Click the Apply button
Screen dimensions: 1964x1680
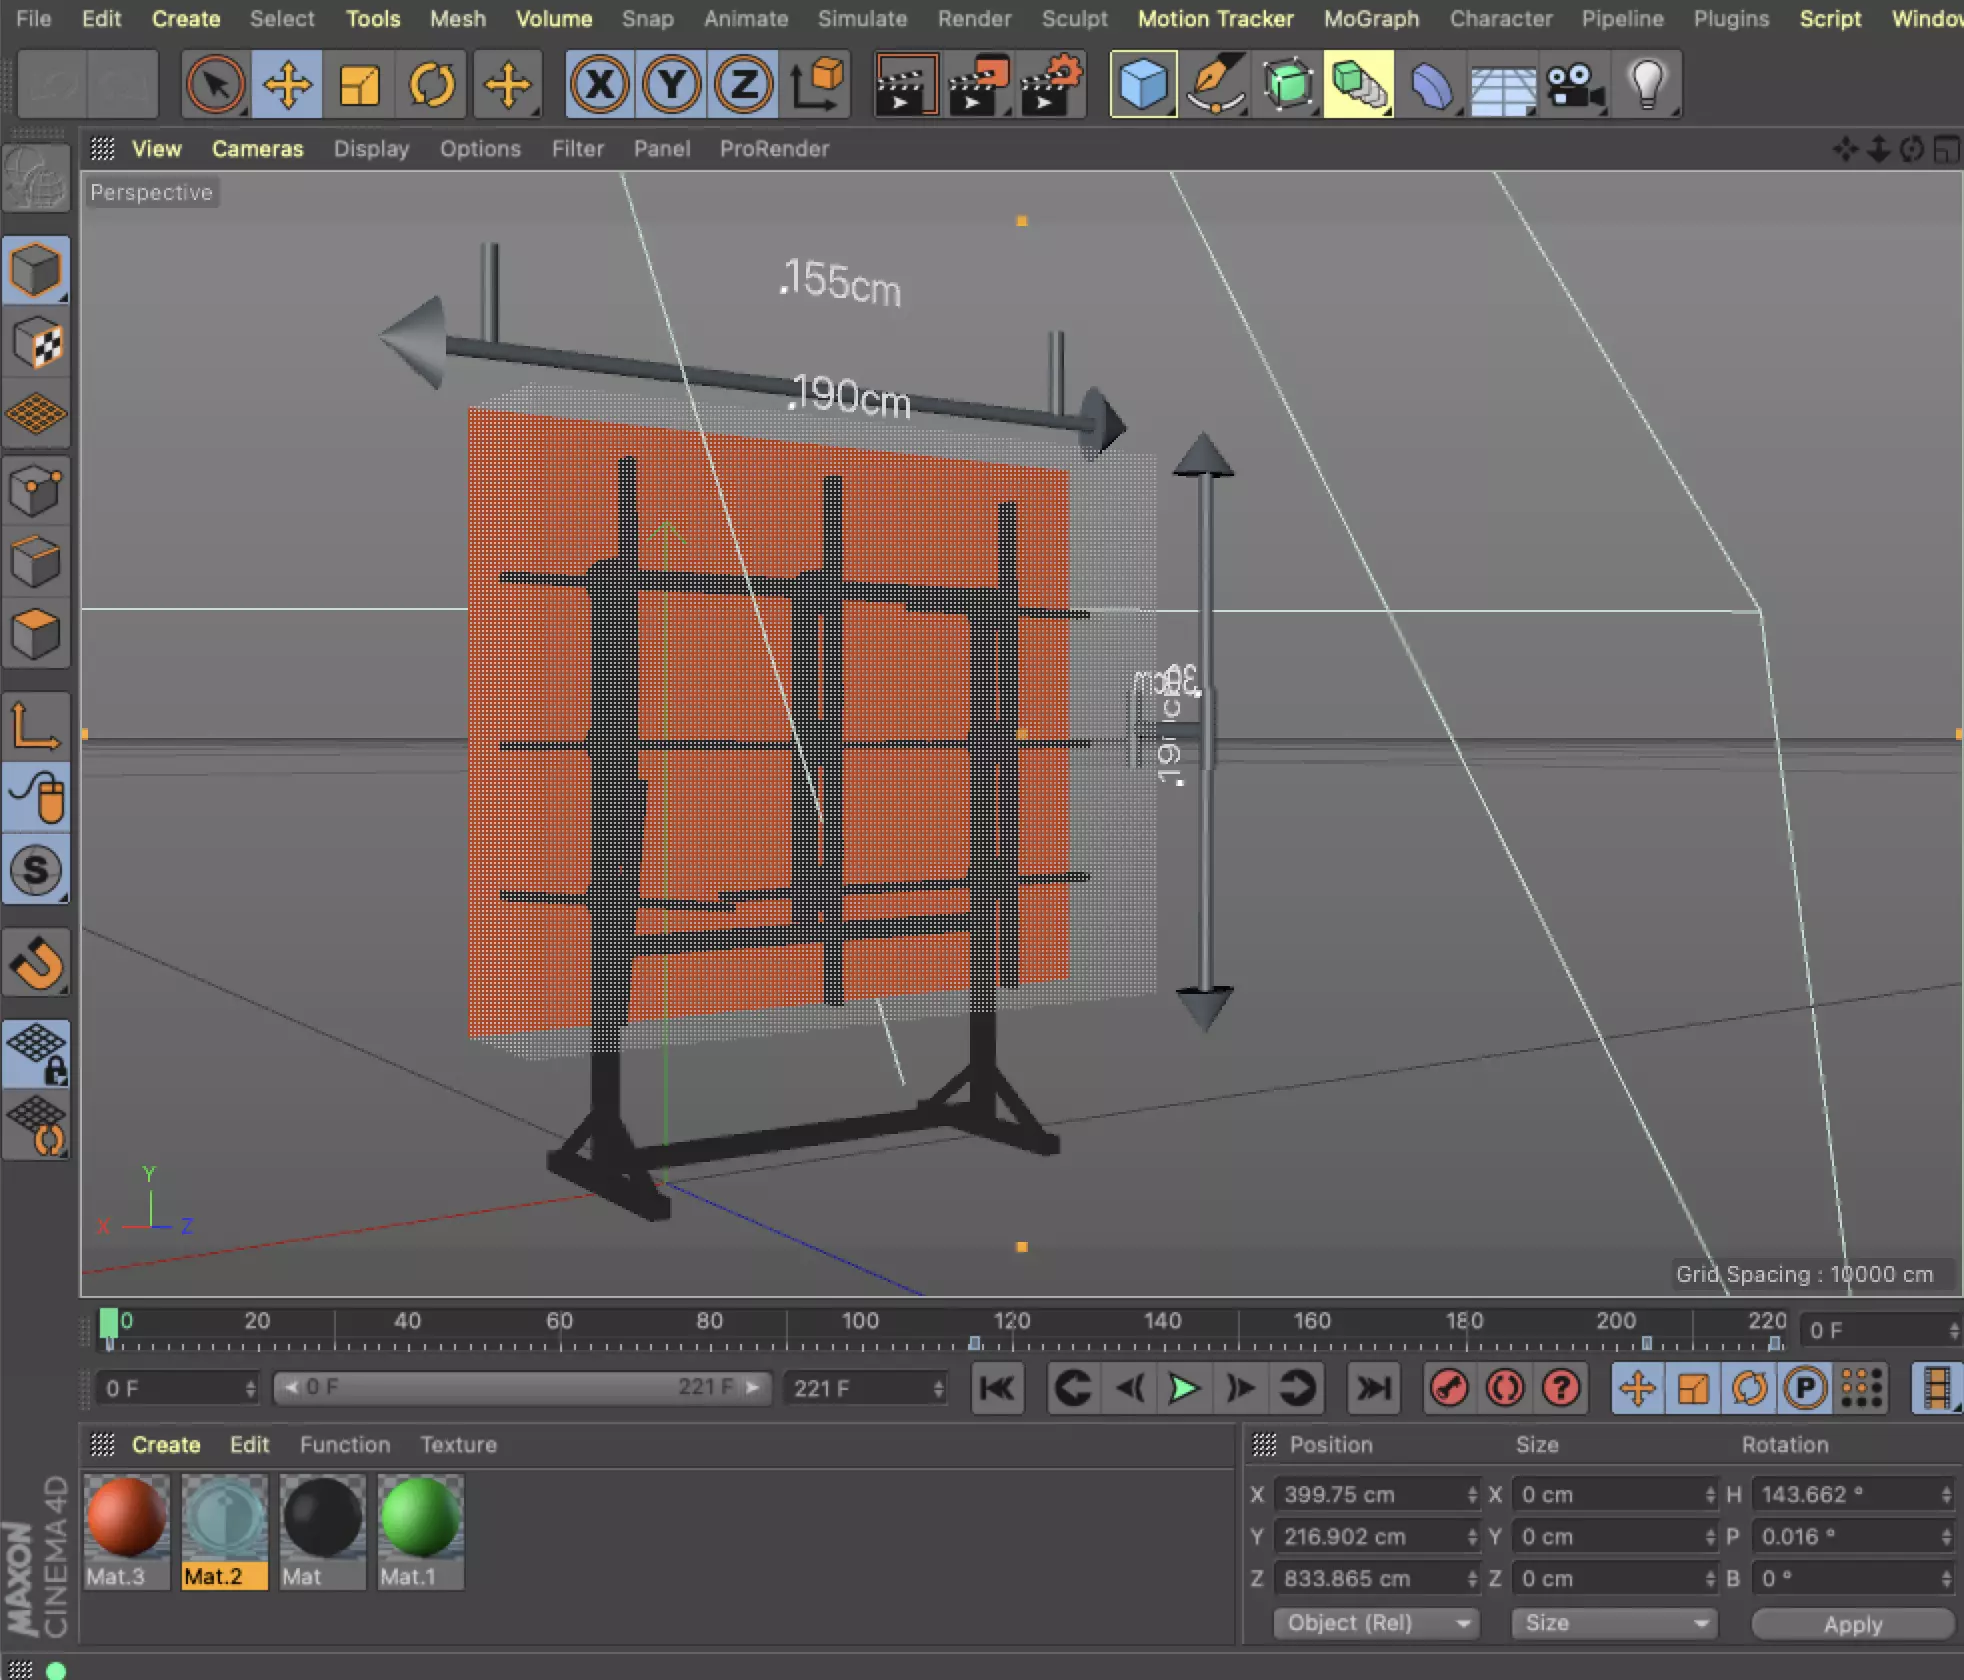[x=1853, y=1624]
